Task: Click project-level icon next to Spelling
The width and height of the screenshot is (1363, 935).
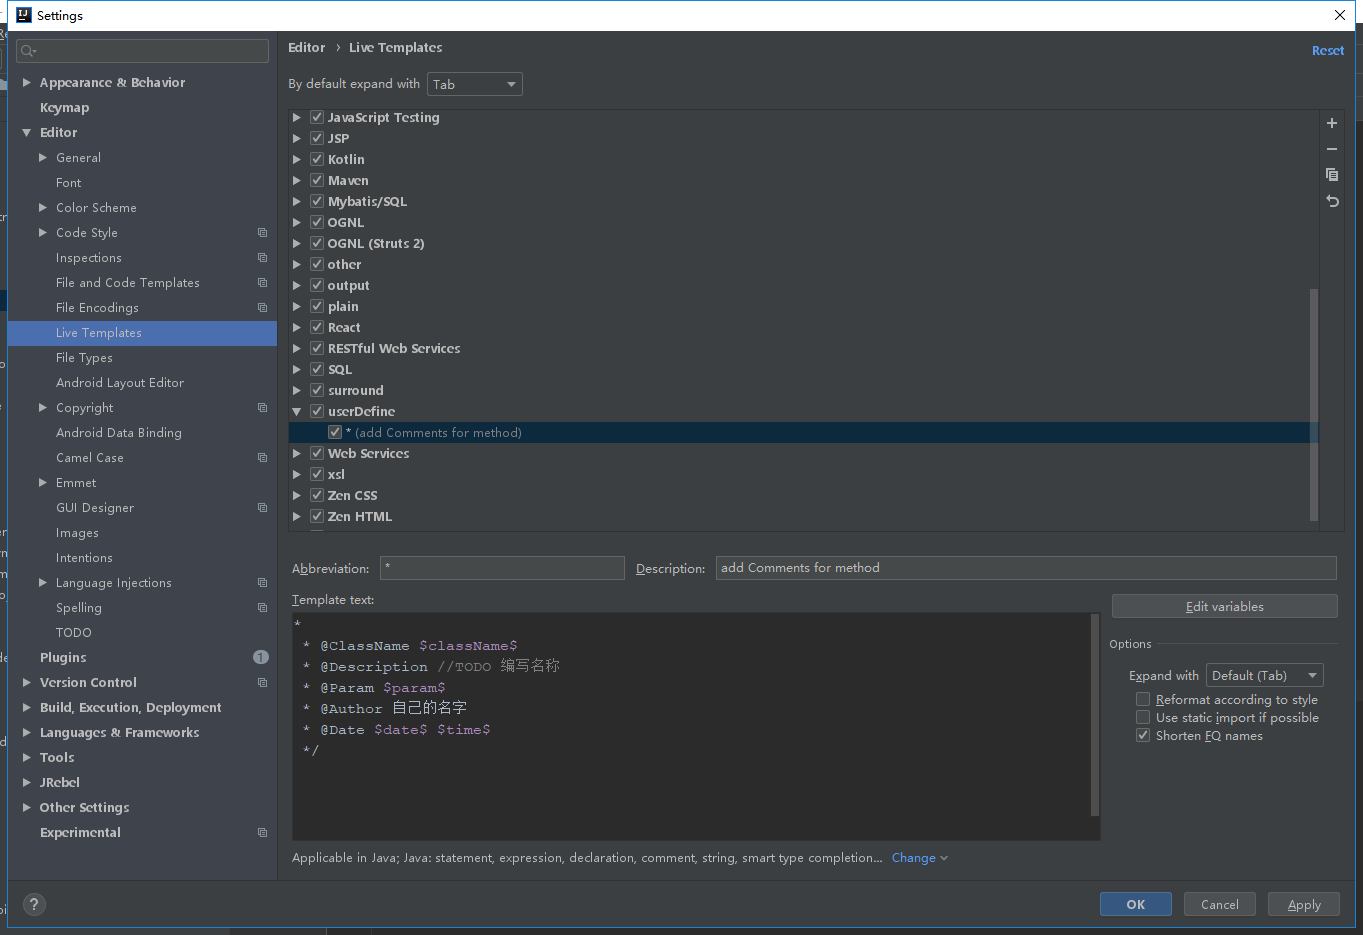Action: [x=262, y=608]
